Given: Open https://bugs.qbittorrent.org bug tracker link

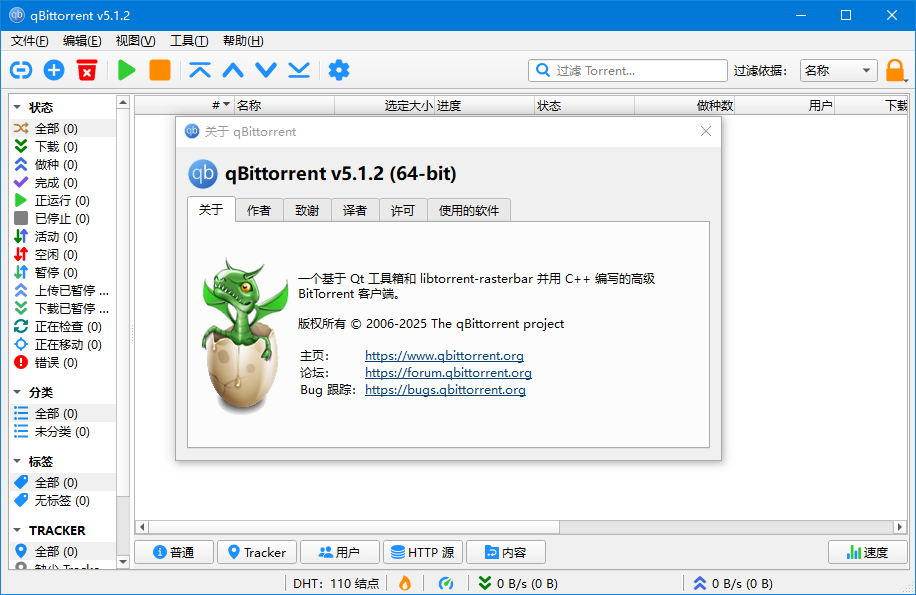Looking at the screenshot, I should tap(445, 389).
